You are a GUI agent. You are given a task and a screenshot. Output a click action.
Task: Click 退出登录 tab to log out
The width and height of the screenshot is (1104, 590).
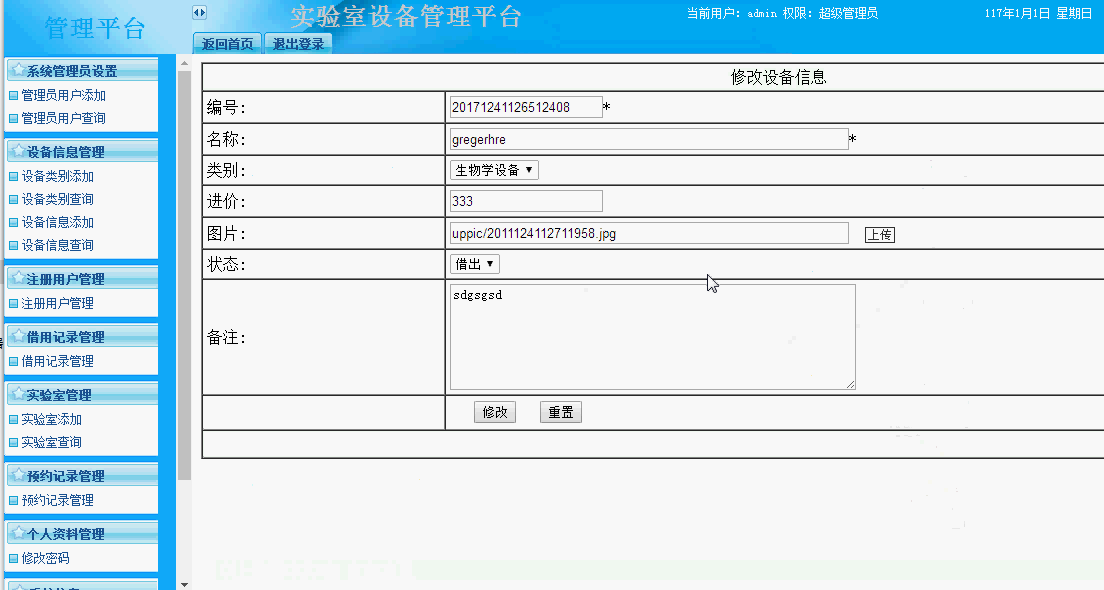(298, 44)
